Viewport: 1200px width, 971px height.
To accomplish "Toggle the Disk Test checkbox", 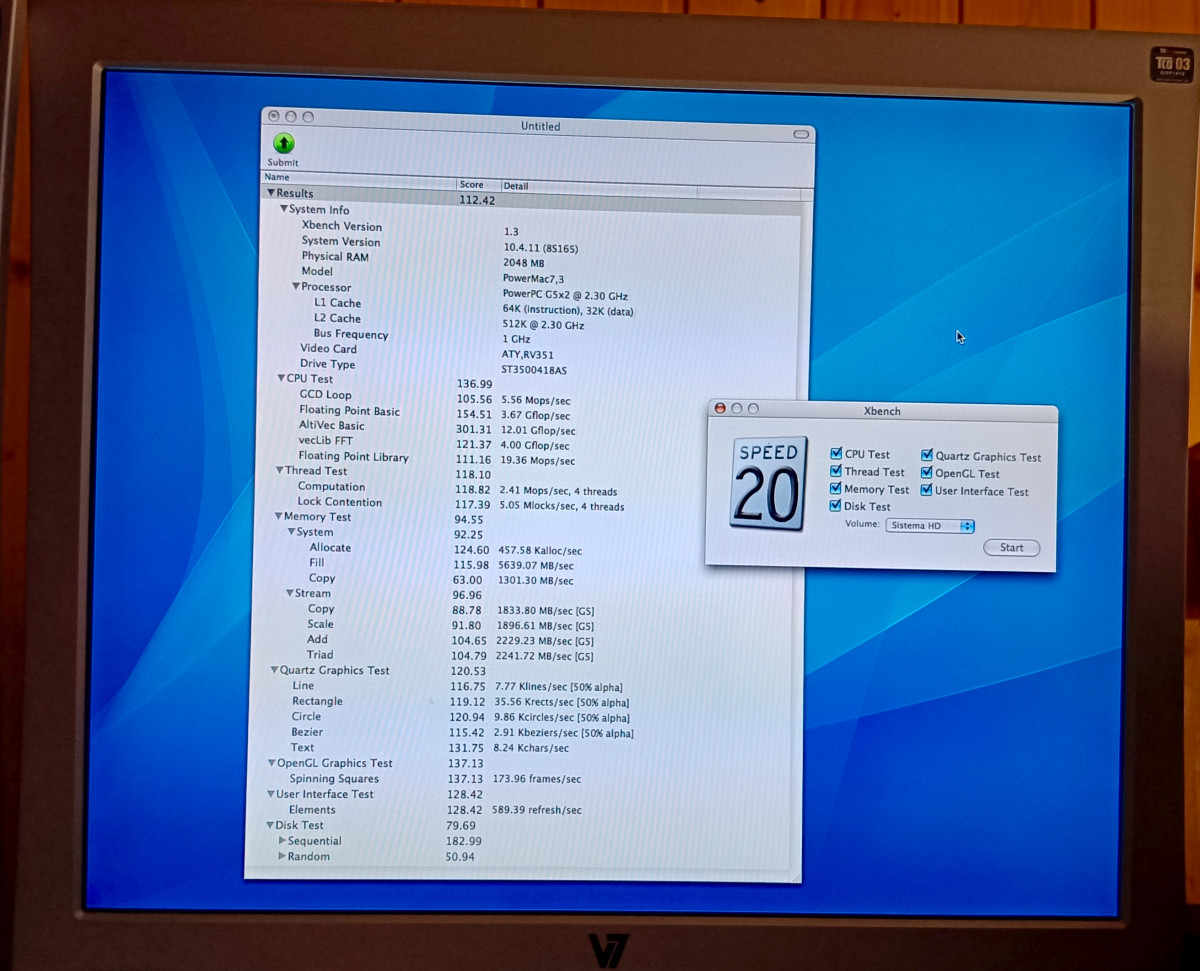I will pos(836,506).
